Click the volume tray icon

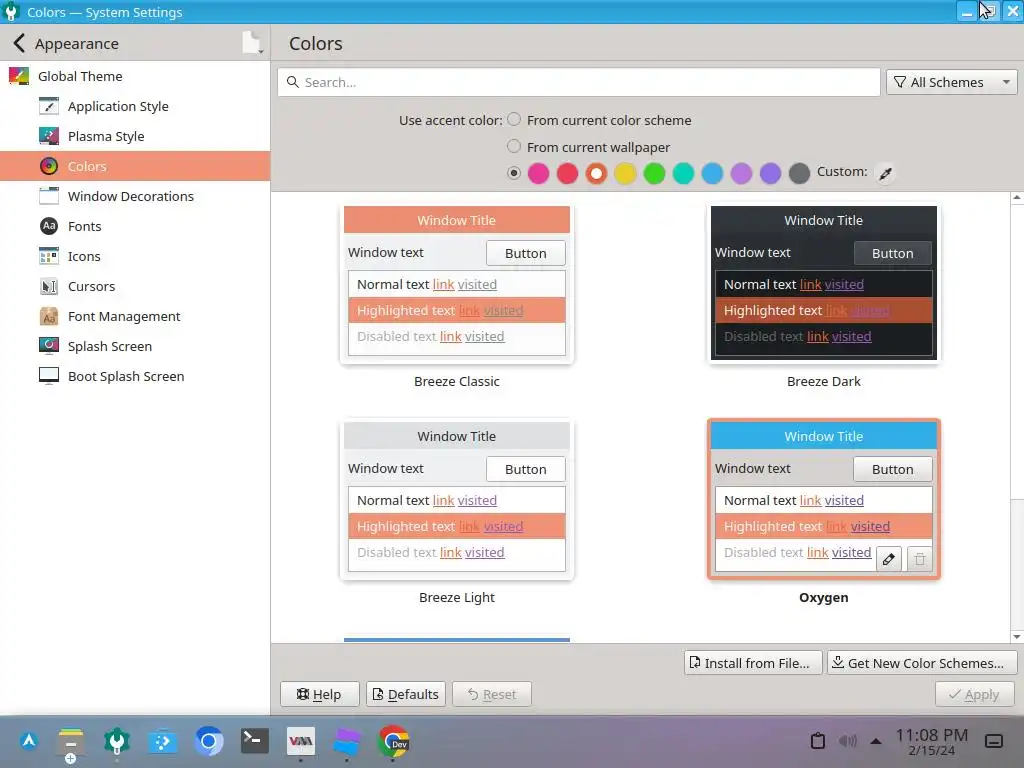tap(848, 741)
